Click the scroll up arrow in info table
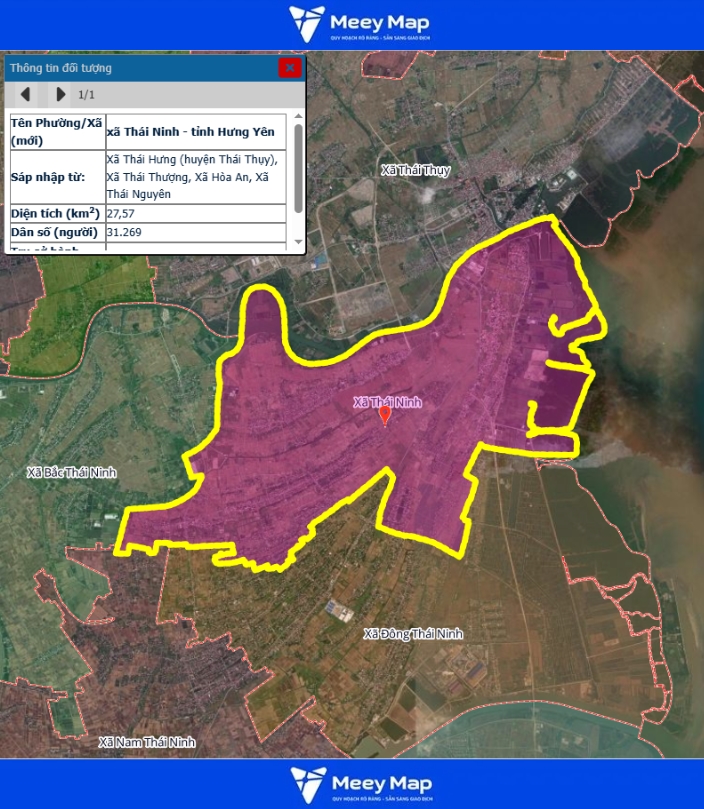The image size is (704, 809). (x=298, y=117)
